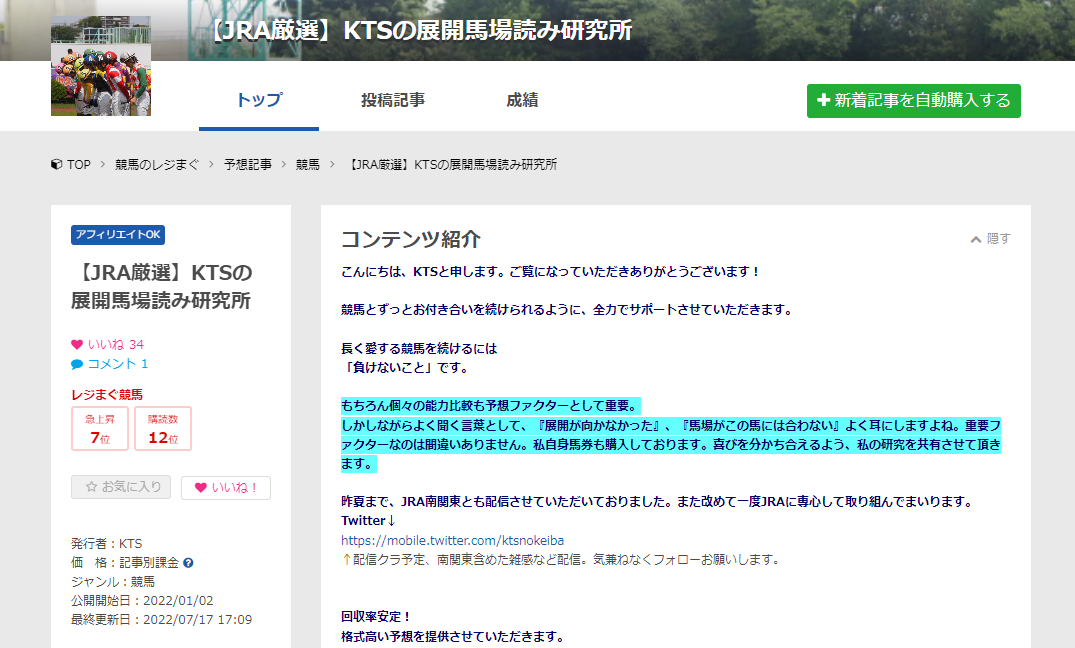
Task: Click the question mark help icon by 記事別課金
Action: click(189, 563)
